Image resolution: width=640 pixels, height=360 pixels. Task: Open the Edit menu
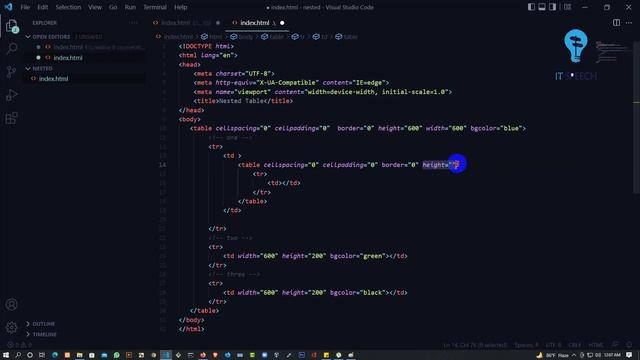(x=42, y=7)
